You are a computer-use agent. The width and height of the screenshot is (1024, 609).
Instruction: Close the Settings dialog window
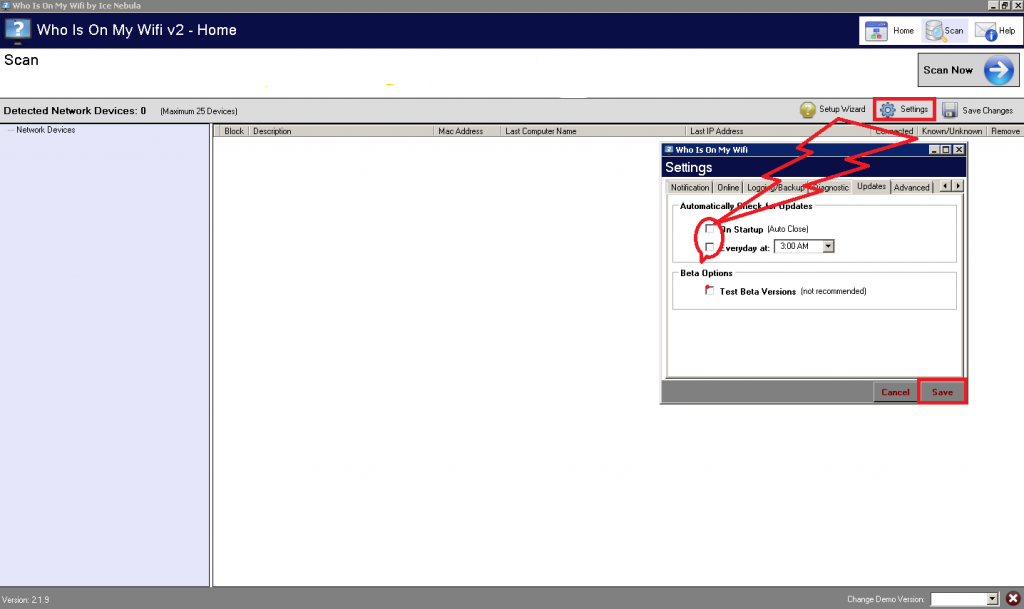click(959, 149)
